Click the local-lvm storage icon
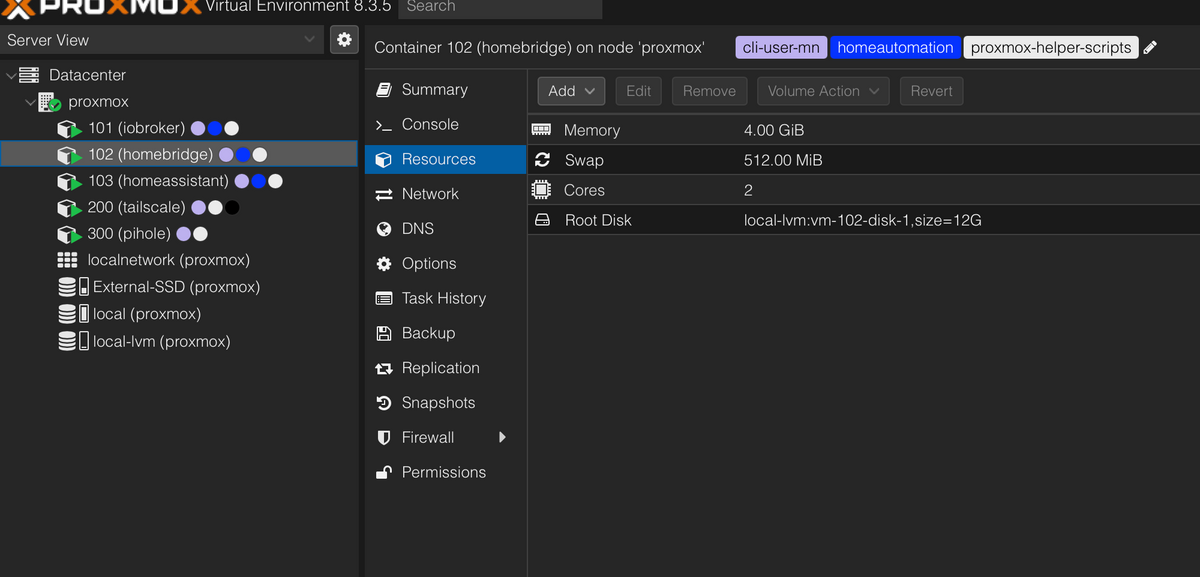The height and width of the screenshot is (577, 1200). 73,341
